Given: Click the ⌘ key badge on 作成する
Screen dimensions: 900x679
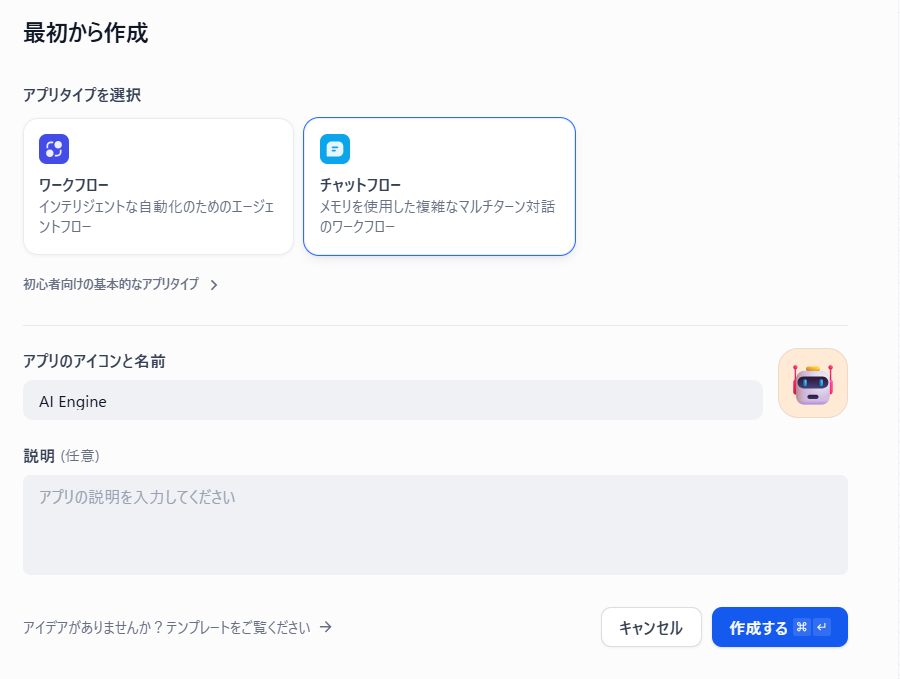Looking at the screenshot, I should pyautogui.click(x=801, y=627).
